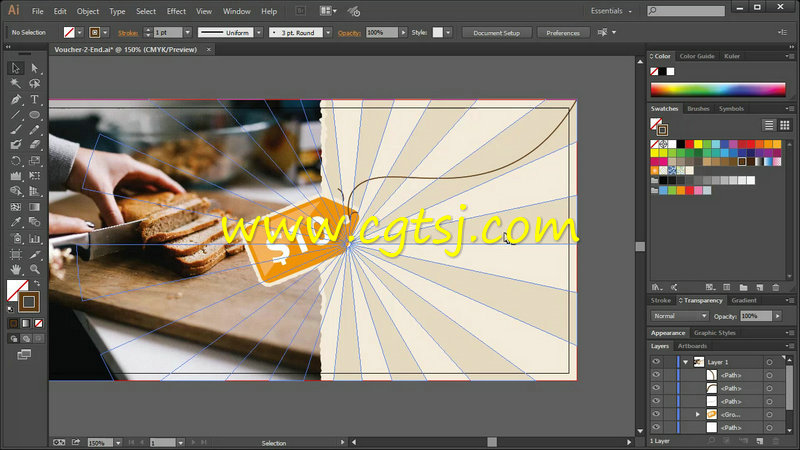800x450 pixels.
Task: Open the File menu
Action: tap(37, 11)
